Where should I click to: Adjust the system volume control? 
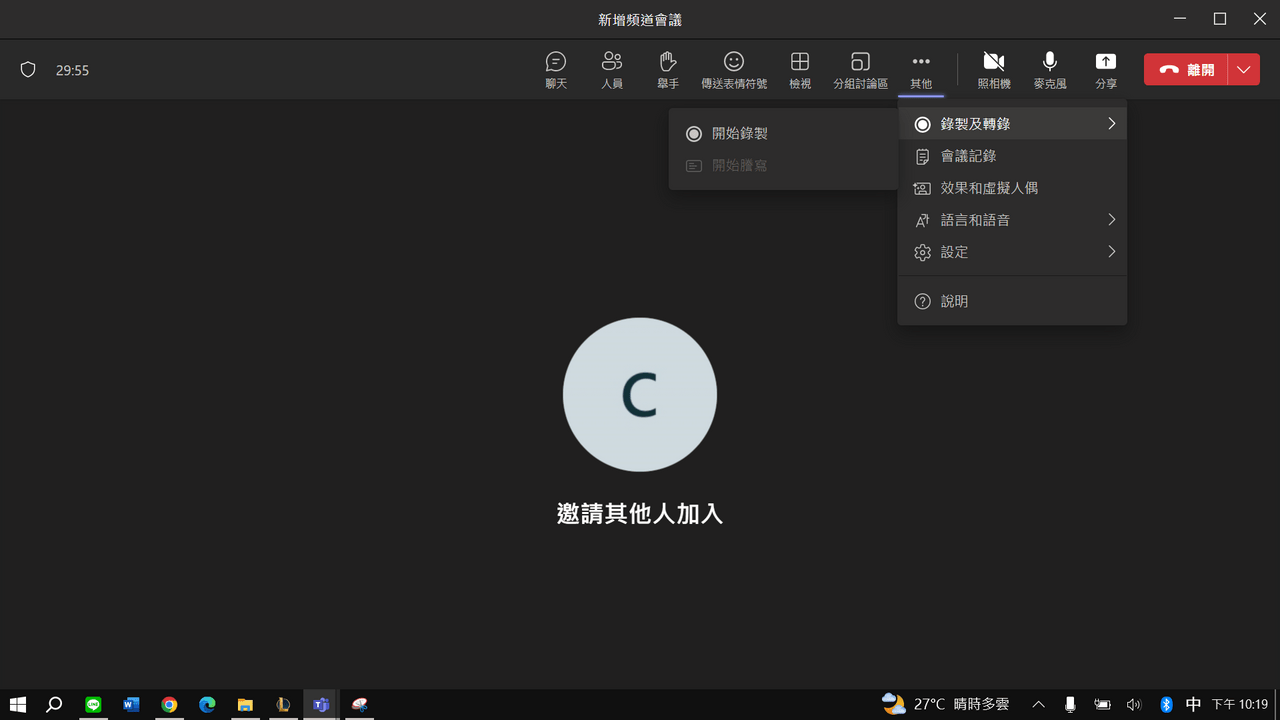point(1134,705)
